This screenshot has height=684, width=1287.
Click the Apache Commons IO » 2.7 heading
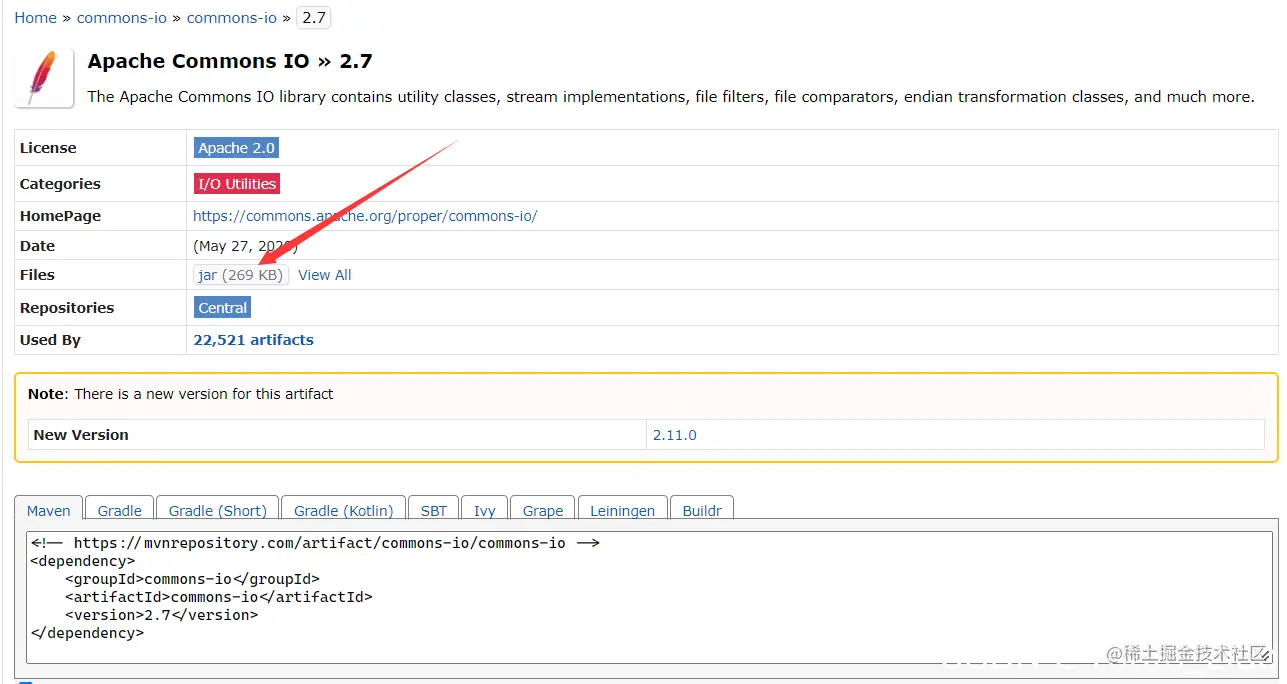(230, 61)
